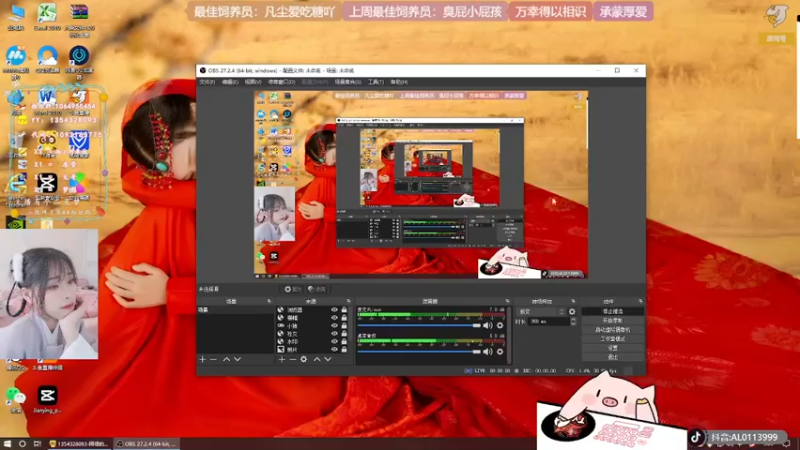Open 工具(T) menu in OBS
800x450 pixels.
(376, 82)
